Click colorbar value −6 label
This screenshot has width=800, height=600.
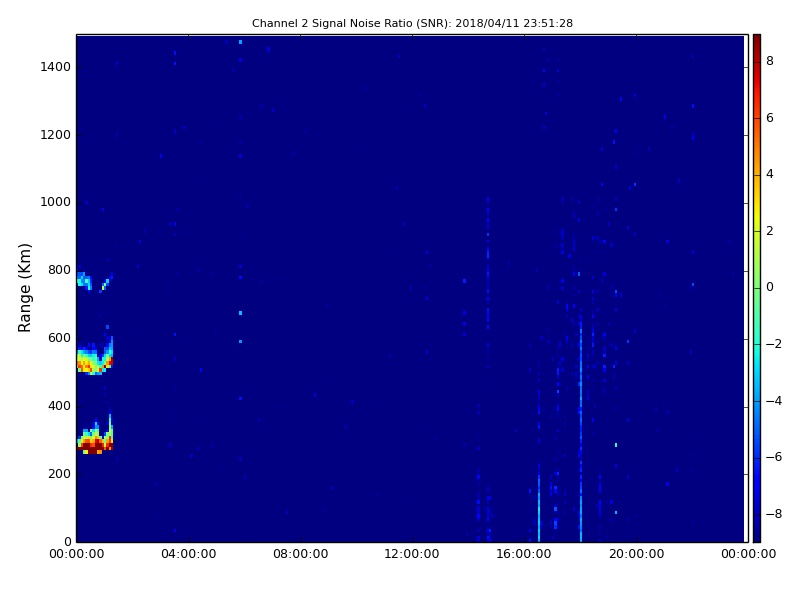click(774, 457)
